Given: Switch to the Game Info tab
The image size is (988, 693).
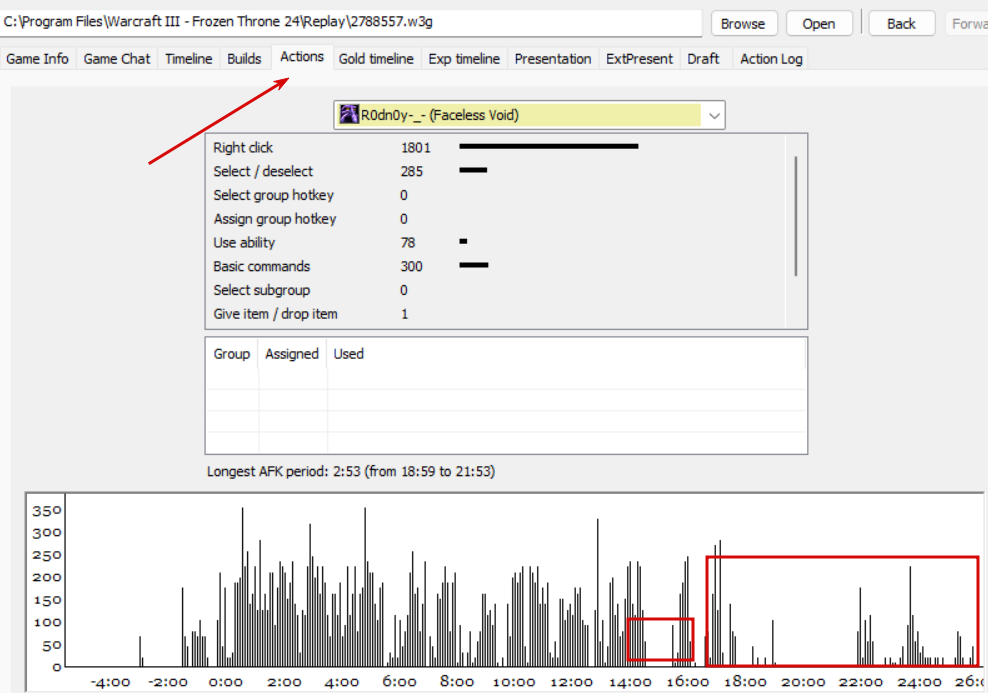Looking at the screenshot, I should (38, 59).
